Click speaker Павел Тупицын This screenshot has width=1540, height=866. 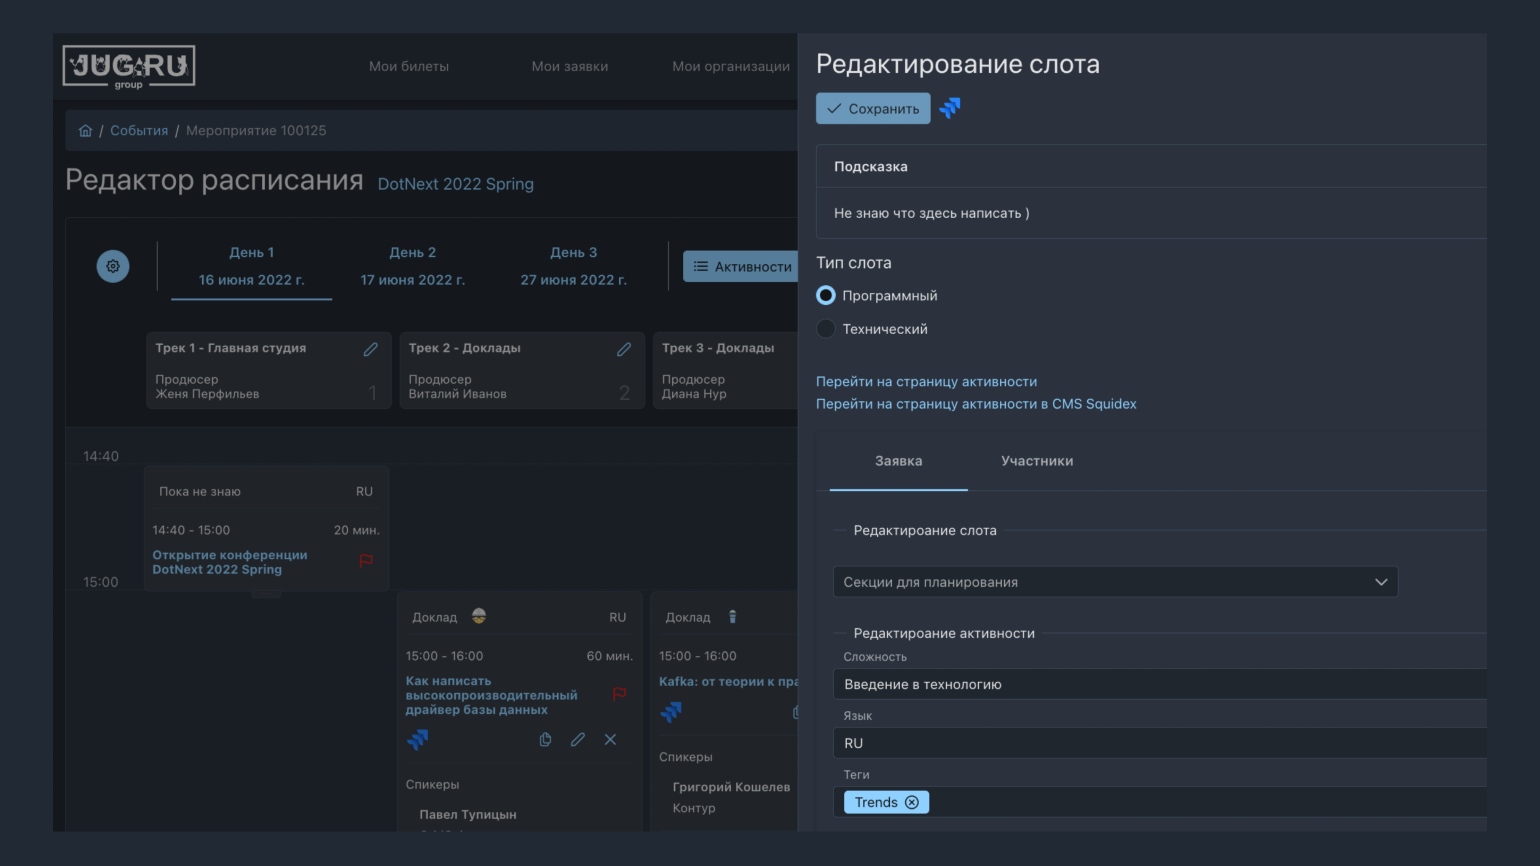(x=468, y=815)
